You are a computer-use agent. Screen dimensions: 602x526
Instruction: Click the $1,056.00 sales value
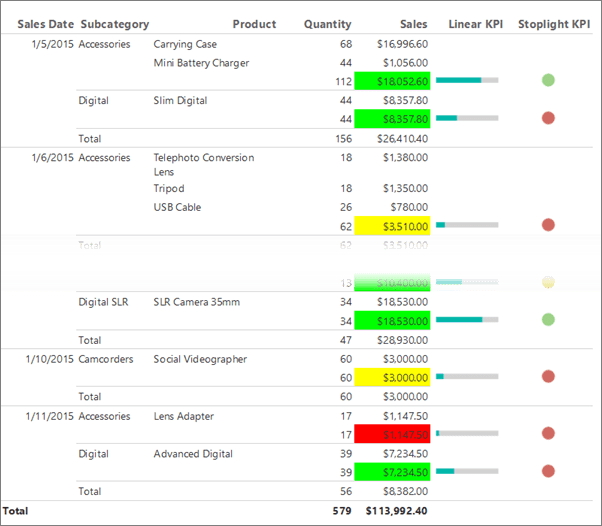point(405,63)
